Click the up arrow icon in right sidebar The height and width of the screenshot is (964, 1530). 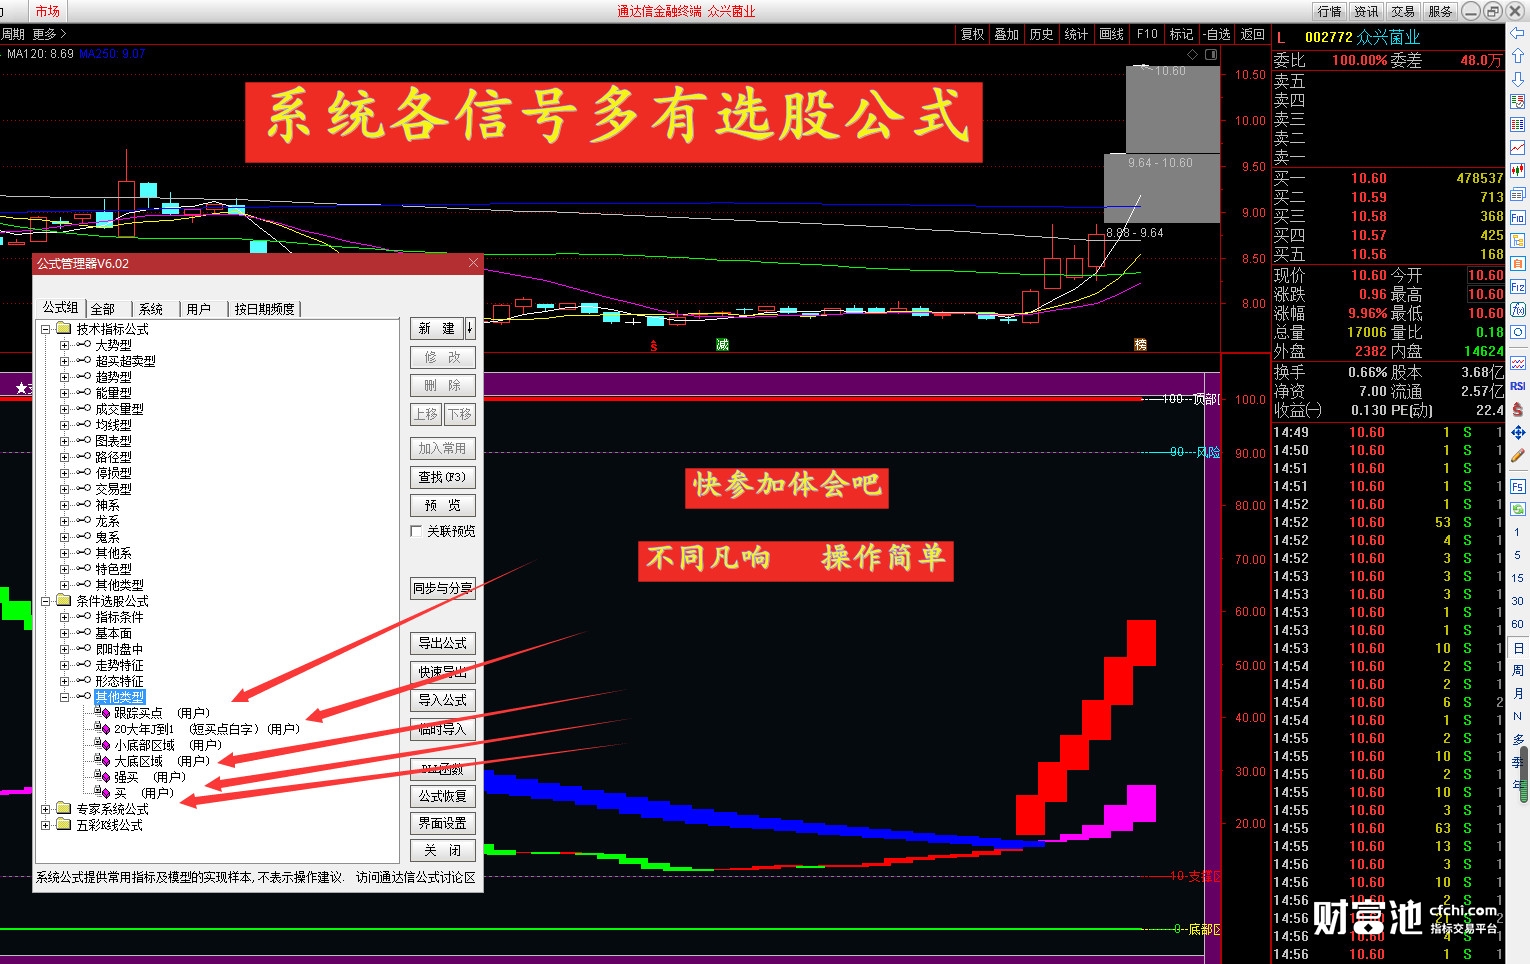1517,55
